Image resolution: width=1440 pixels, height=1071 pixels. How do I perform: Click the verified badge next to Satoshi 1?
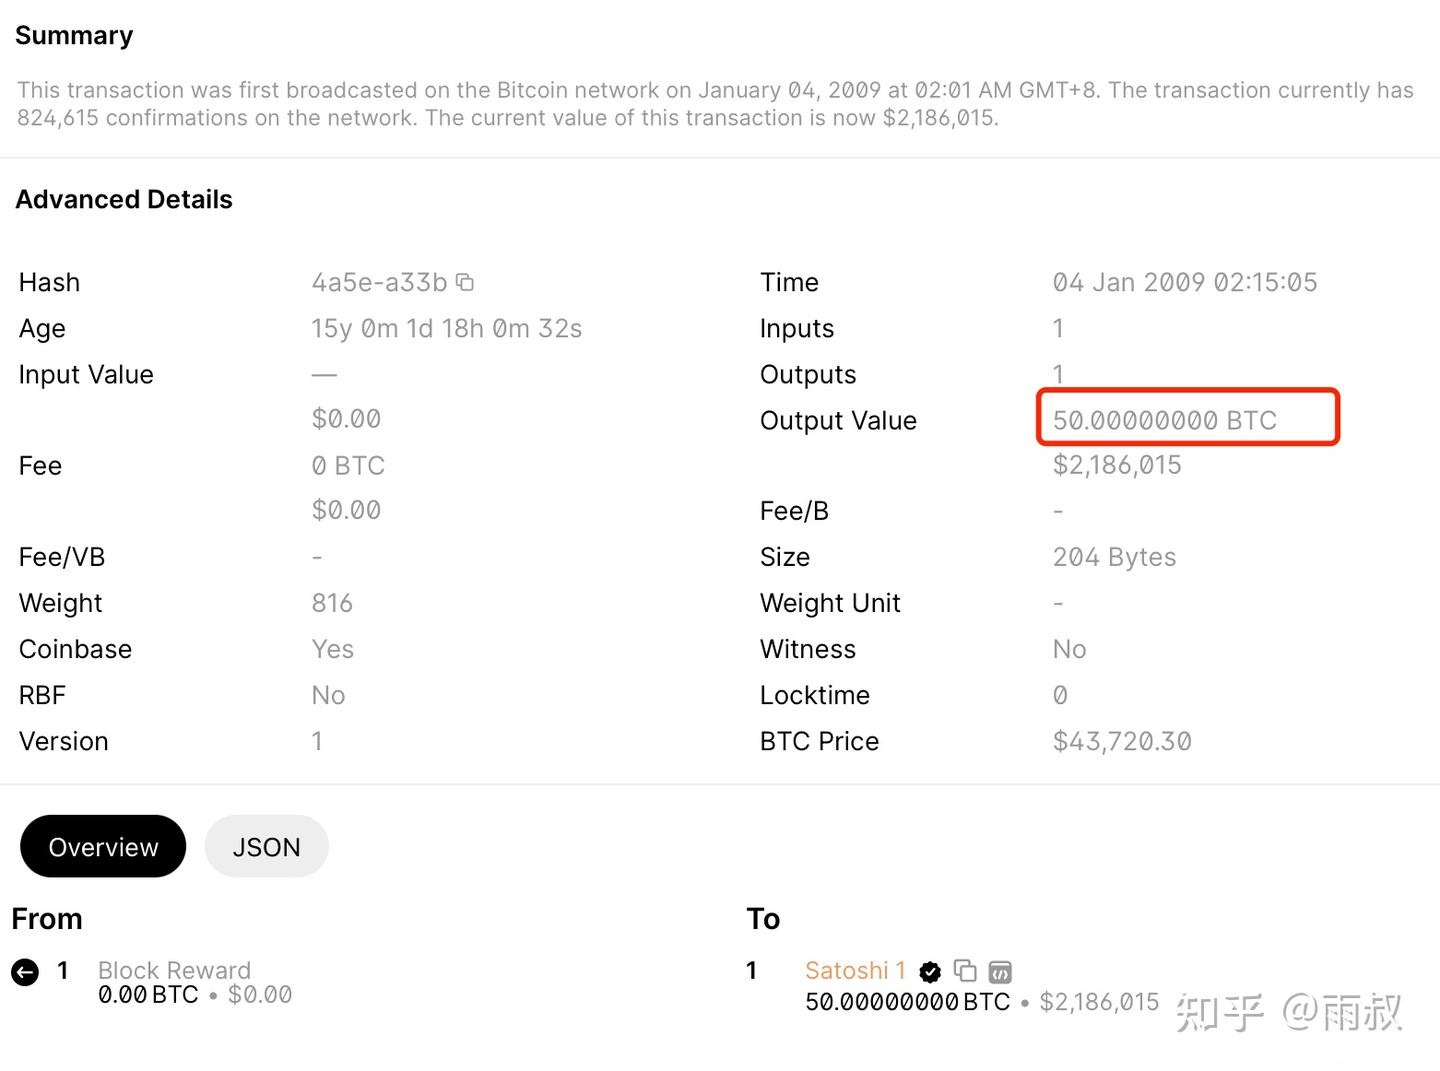pos(930,971)
